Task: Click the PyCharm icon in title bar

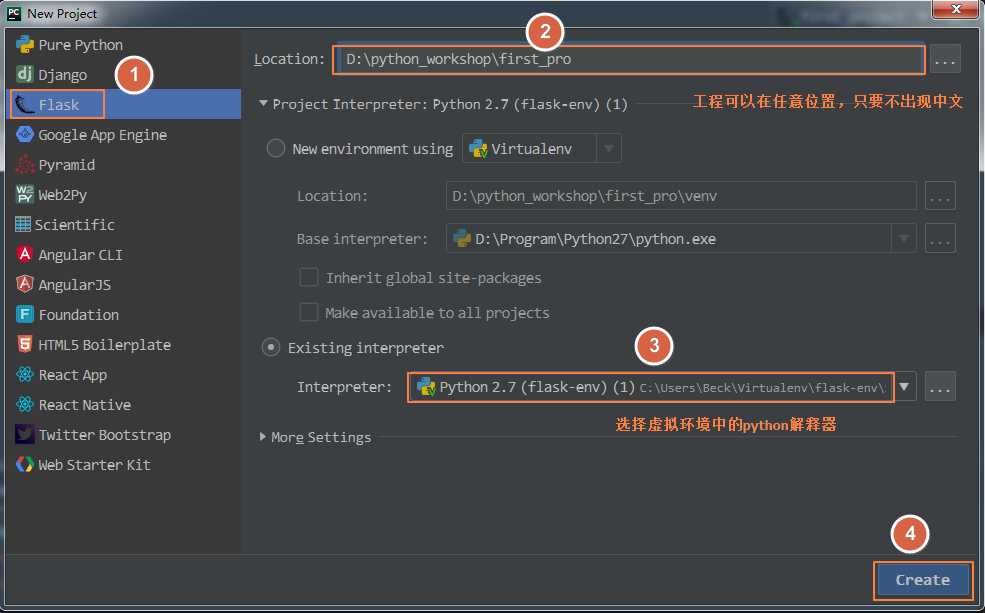Action: (x=14, y=13)
